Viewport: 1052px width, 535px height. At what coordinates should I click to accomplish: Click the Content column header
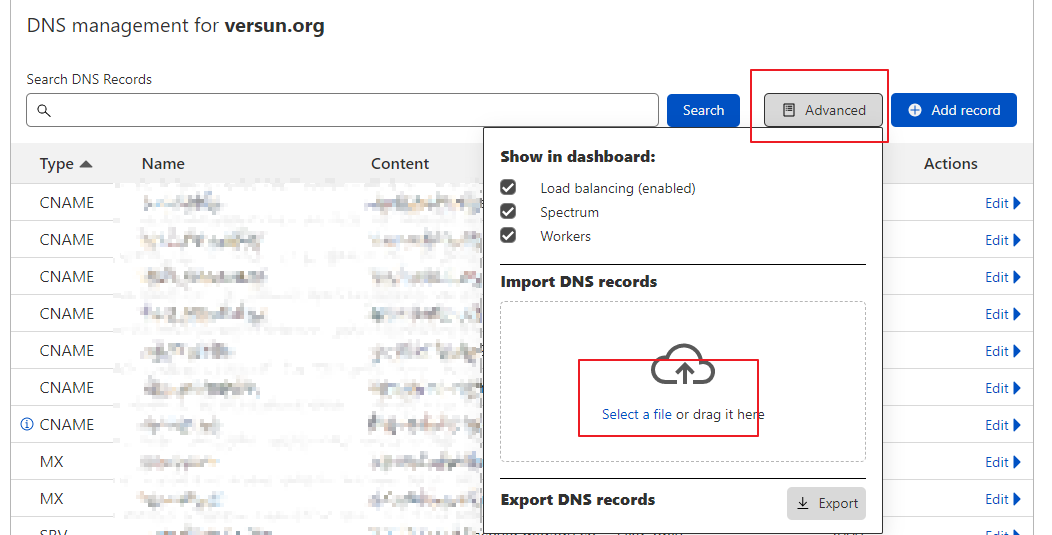(400, 164)
